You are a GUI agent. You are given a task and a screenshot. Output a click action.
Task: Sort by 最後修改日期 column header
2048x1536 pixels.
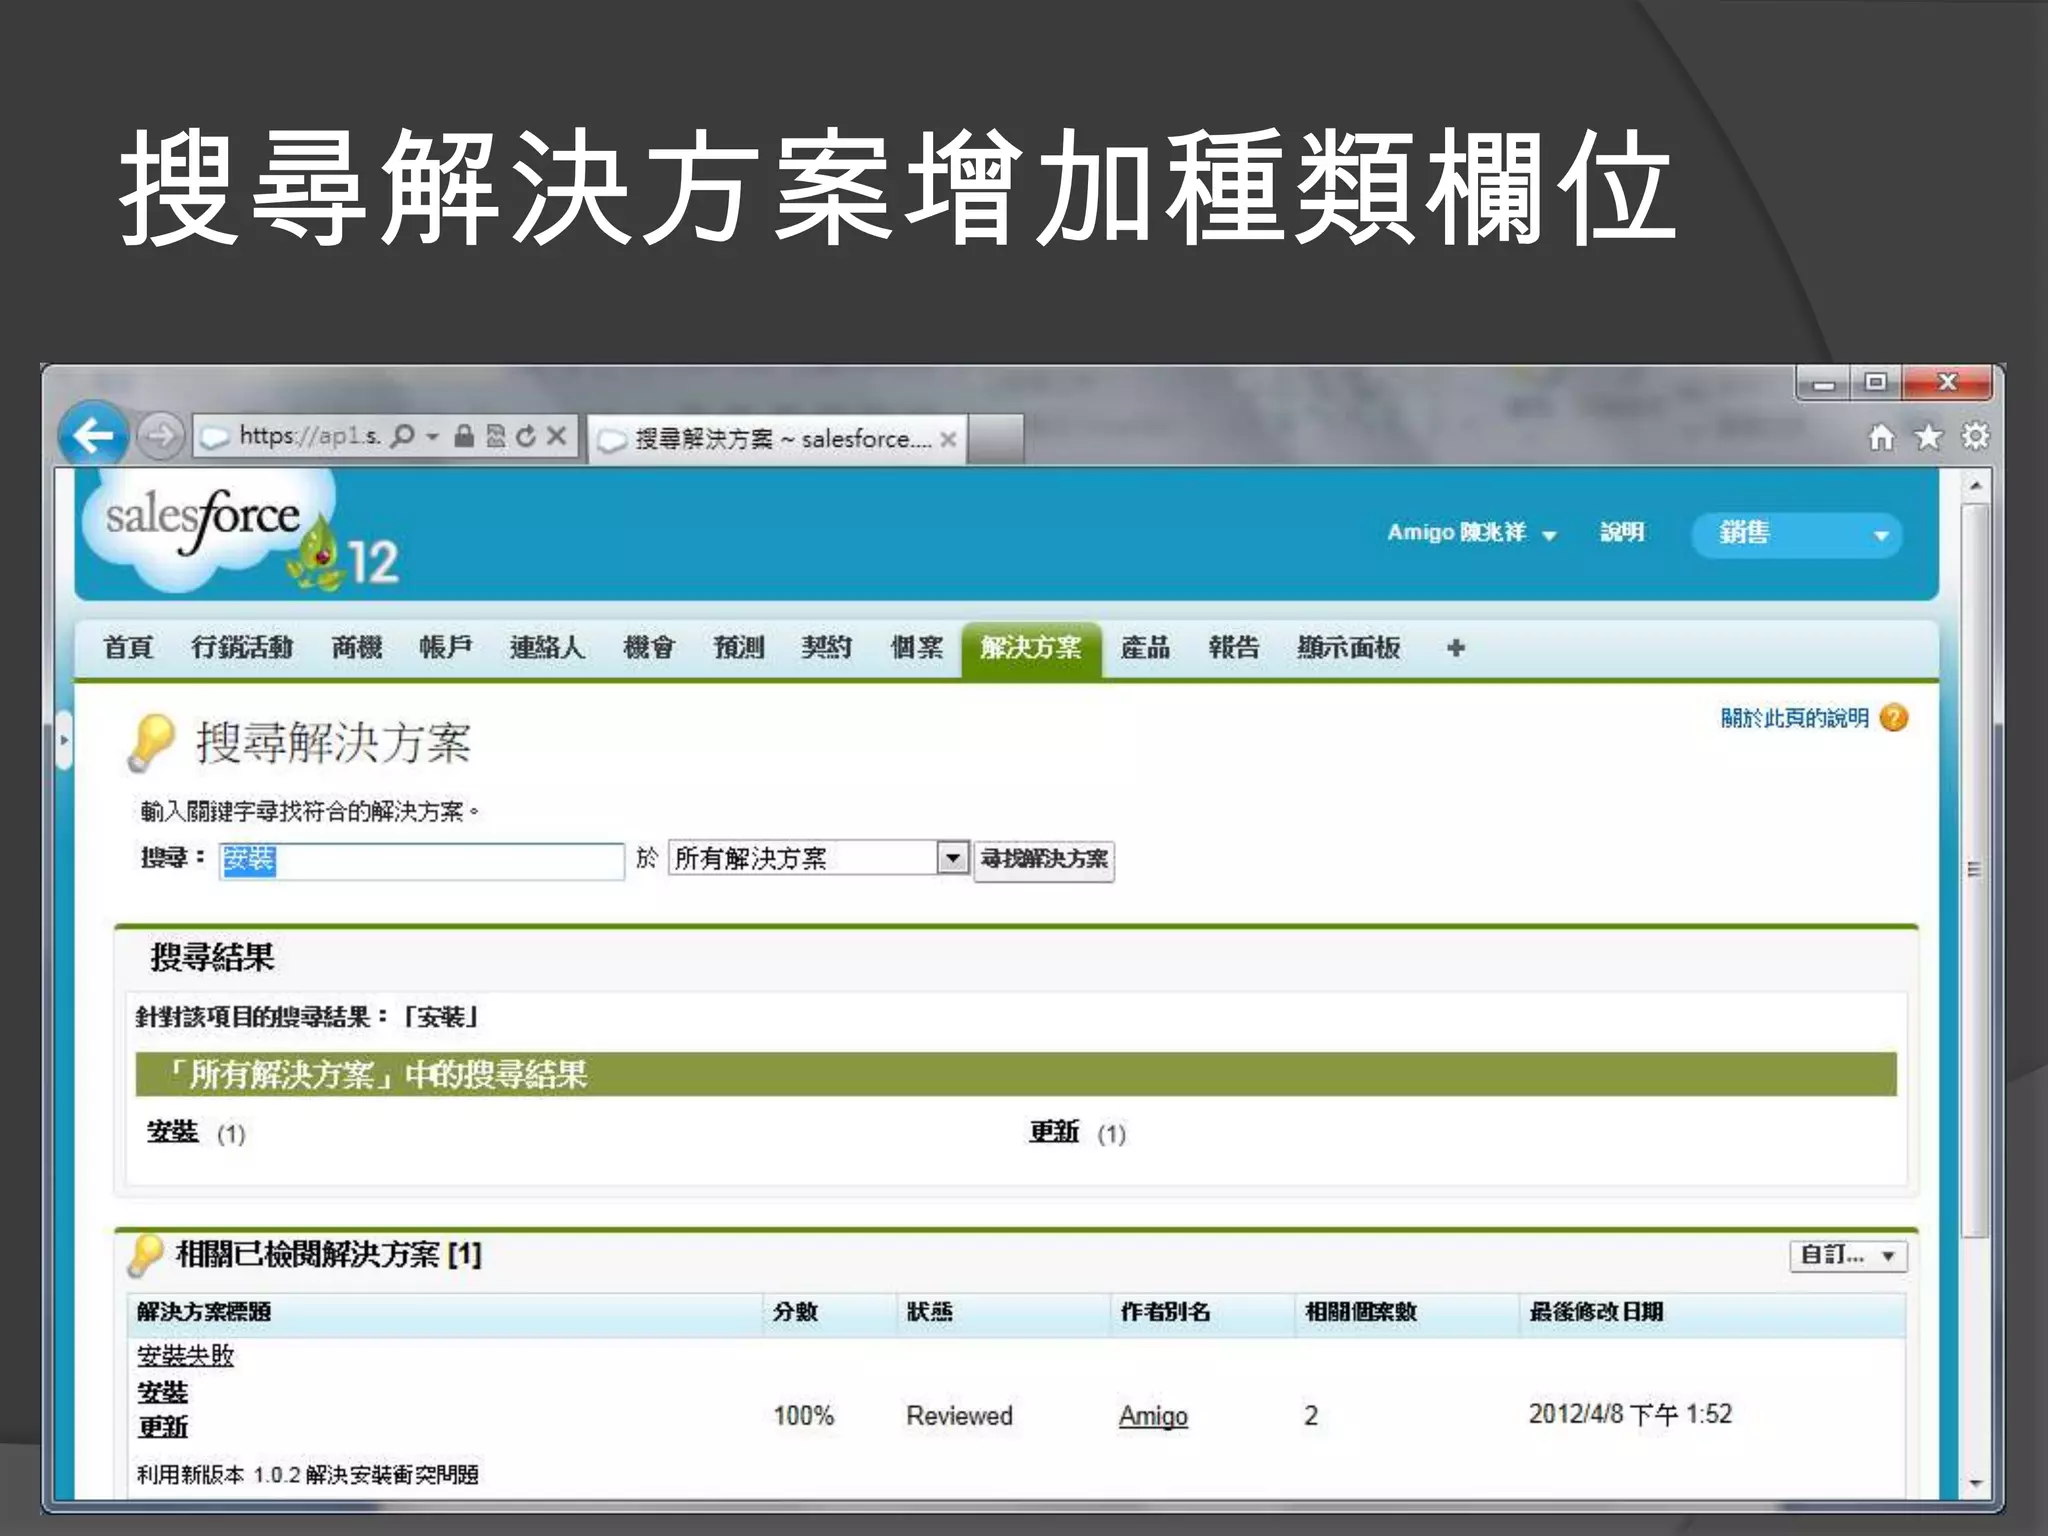(1597, 1312)
